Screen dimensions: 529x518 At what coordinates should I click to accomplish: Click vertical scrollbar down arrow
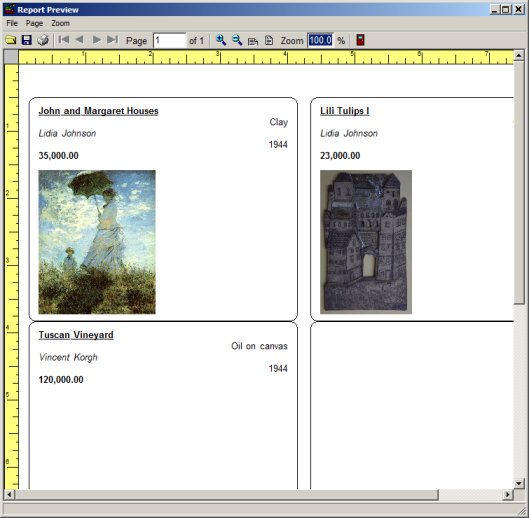(519, 484)
